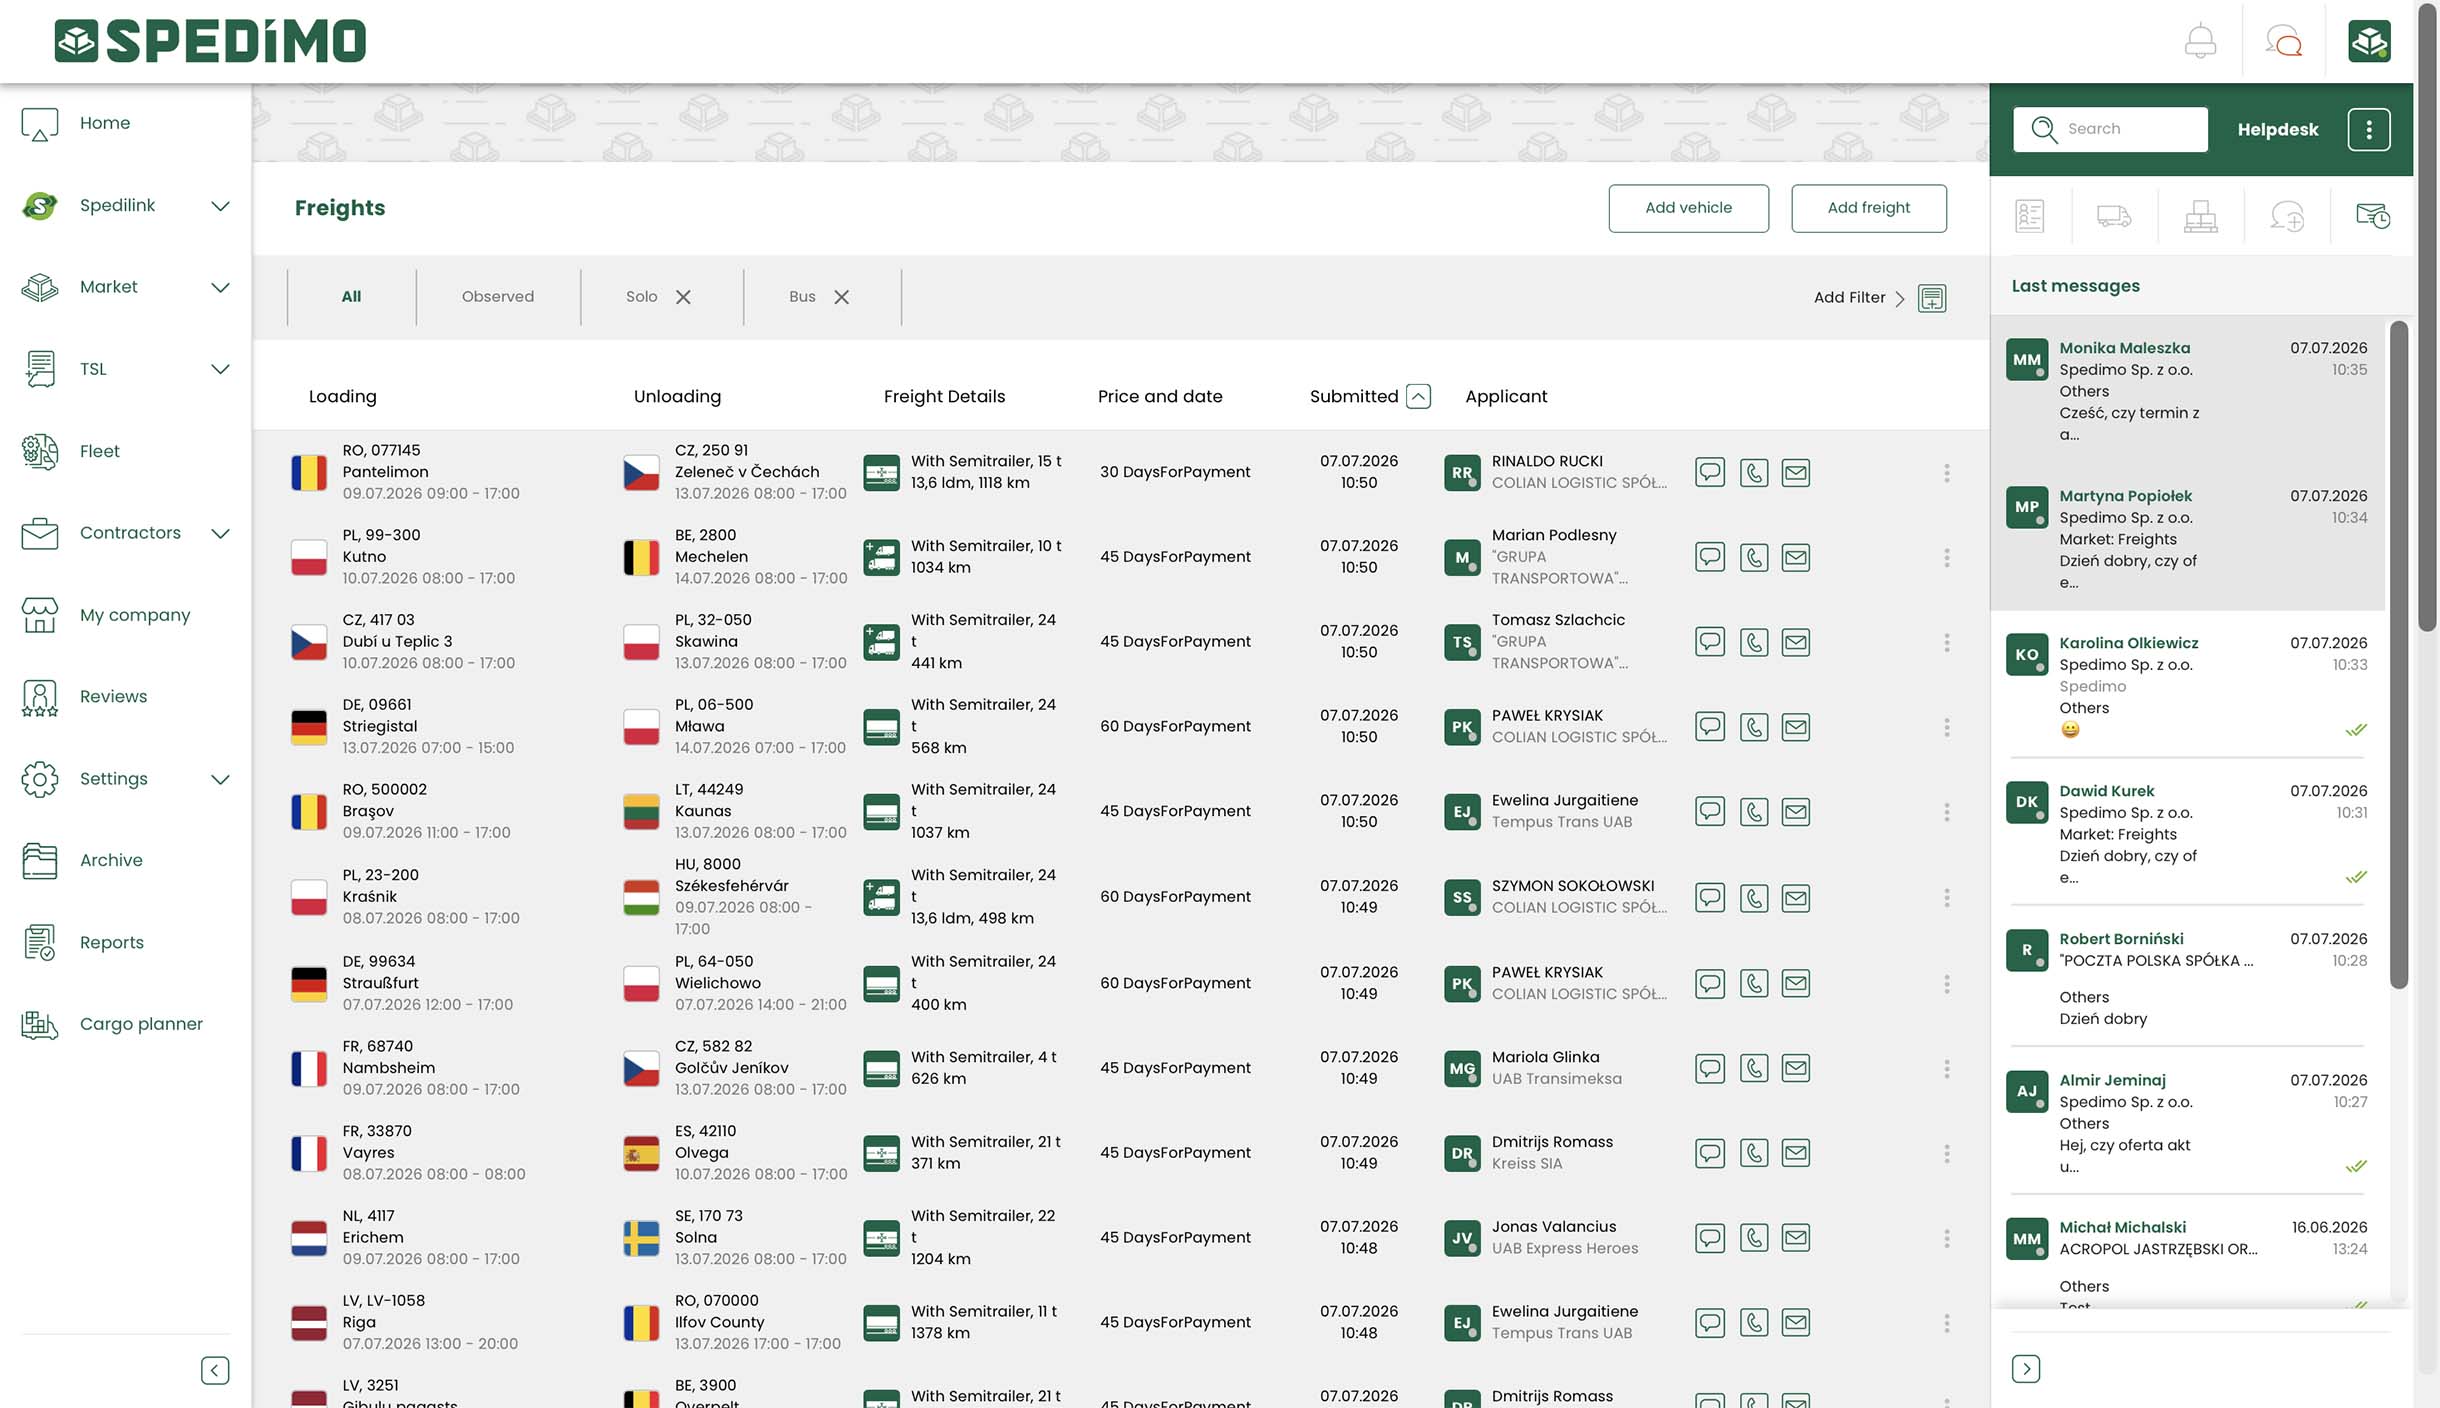Image resolution: width=2440 pixels, height=1408 pixels.
Task: Open My company page
Action: point(134,616)
